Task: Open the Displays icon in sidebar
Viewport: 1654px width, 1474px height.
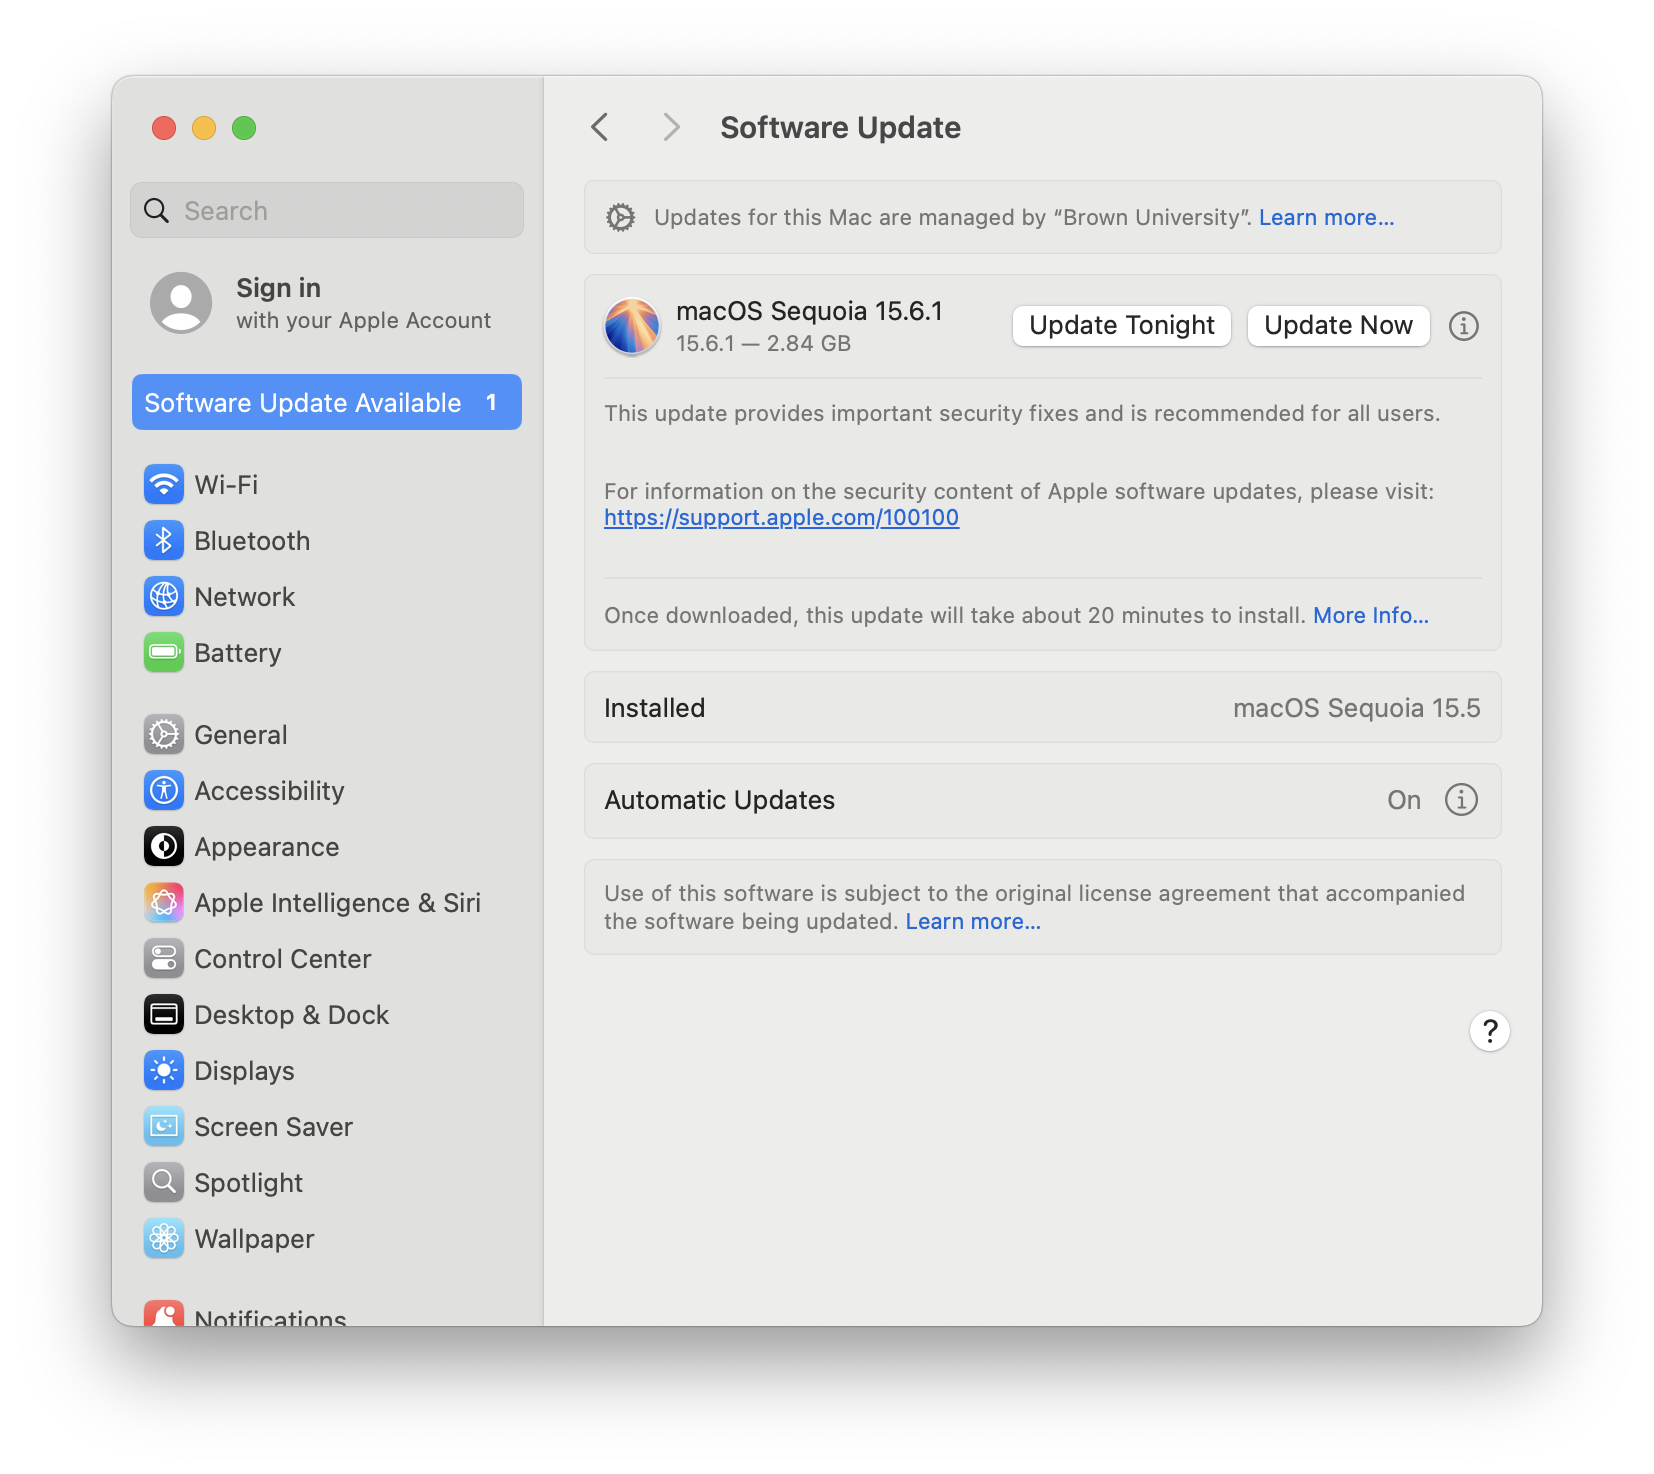Action: tap(164, 1071)
